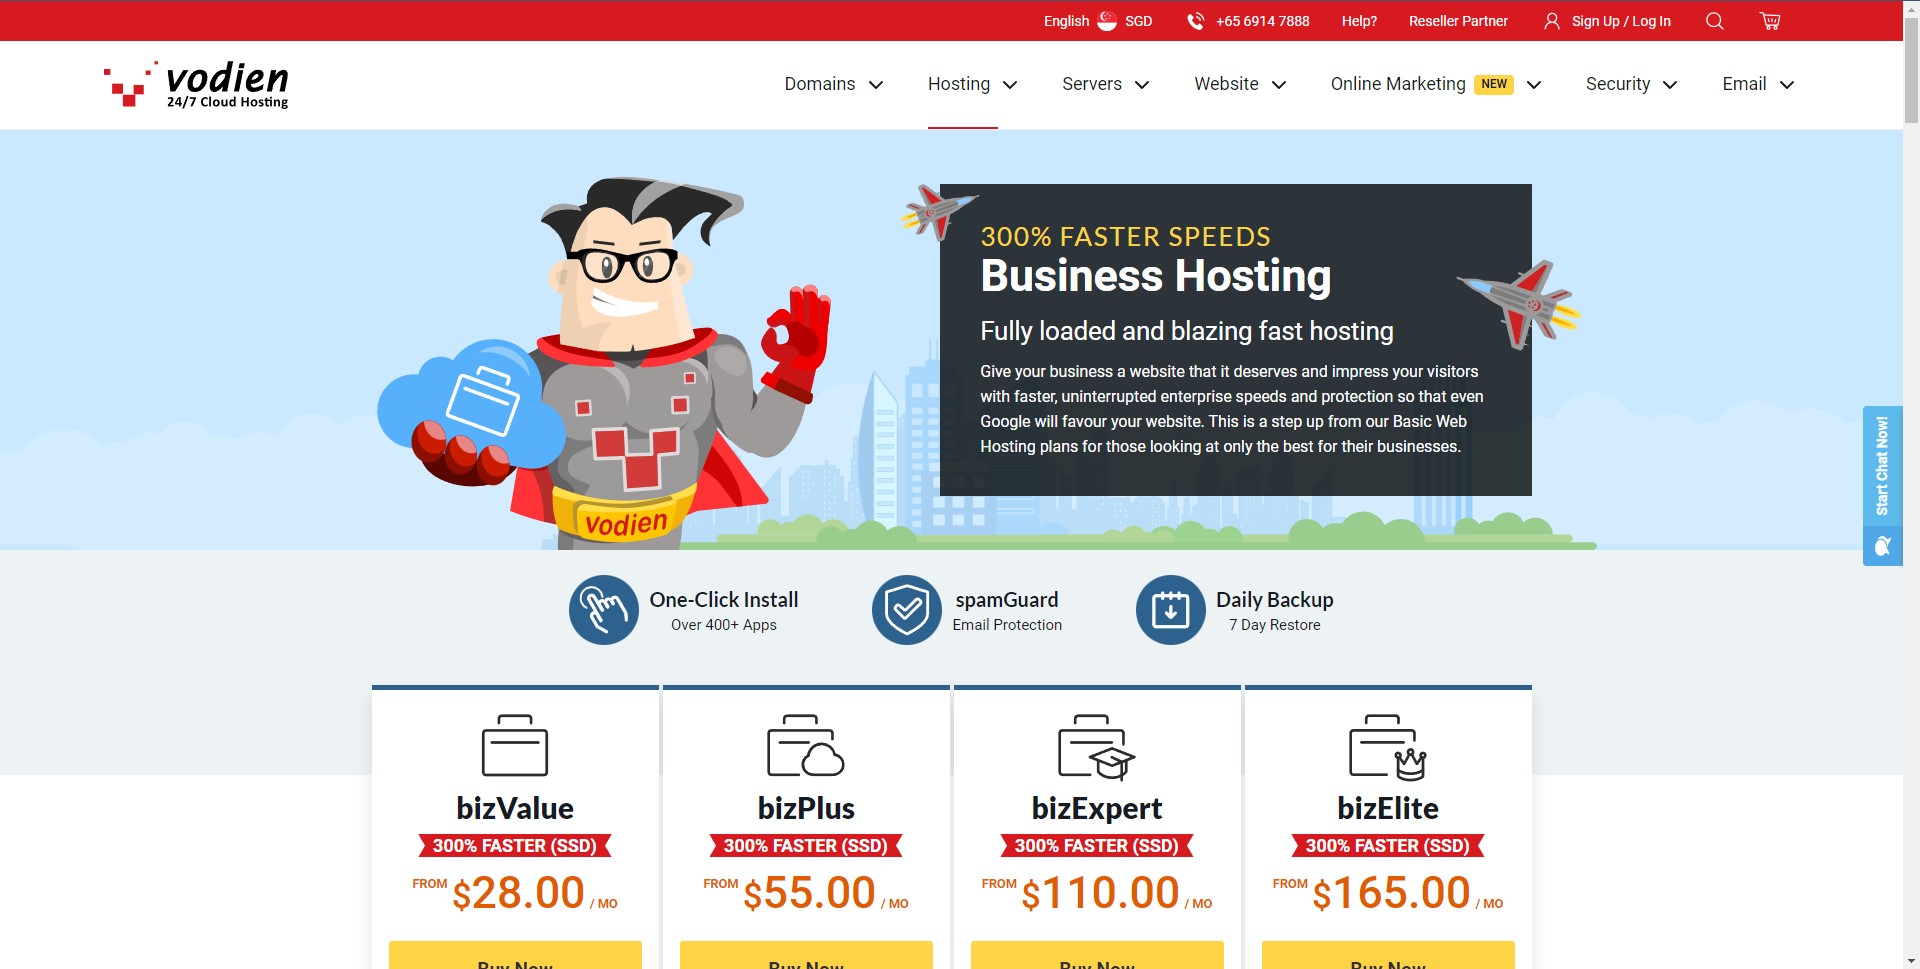Expand the Email menu chevron
Viewport: 1920px width, 969px height.
tap(1787, 85)
